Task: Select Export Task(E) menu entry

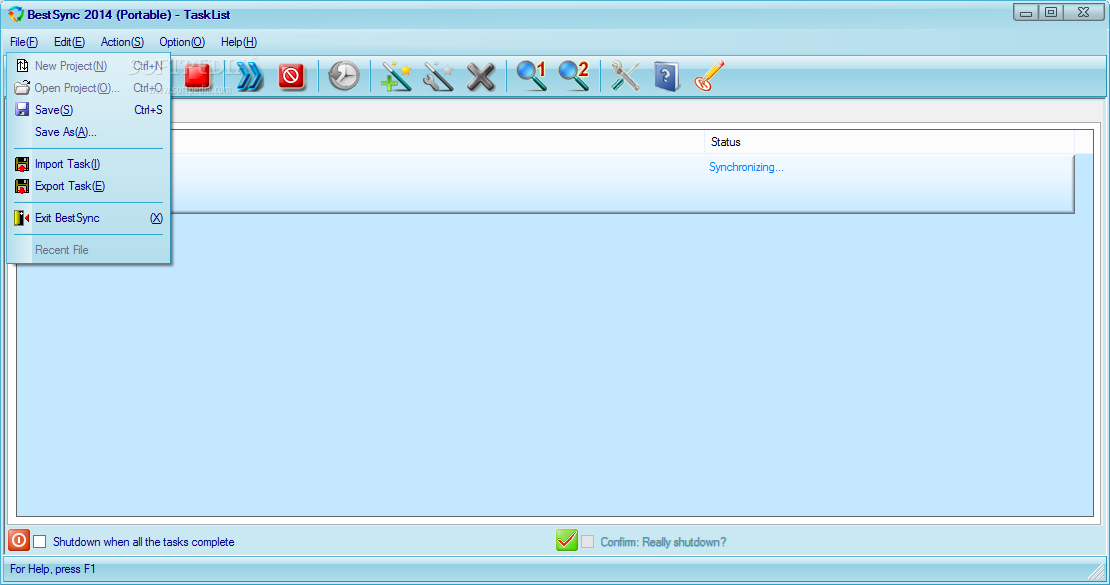Action: pos(88,186)
